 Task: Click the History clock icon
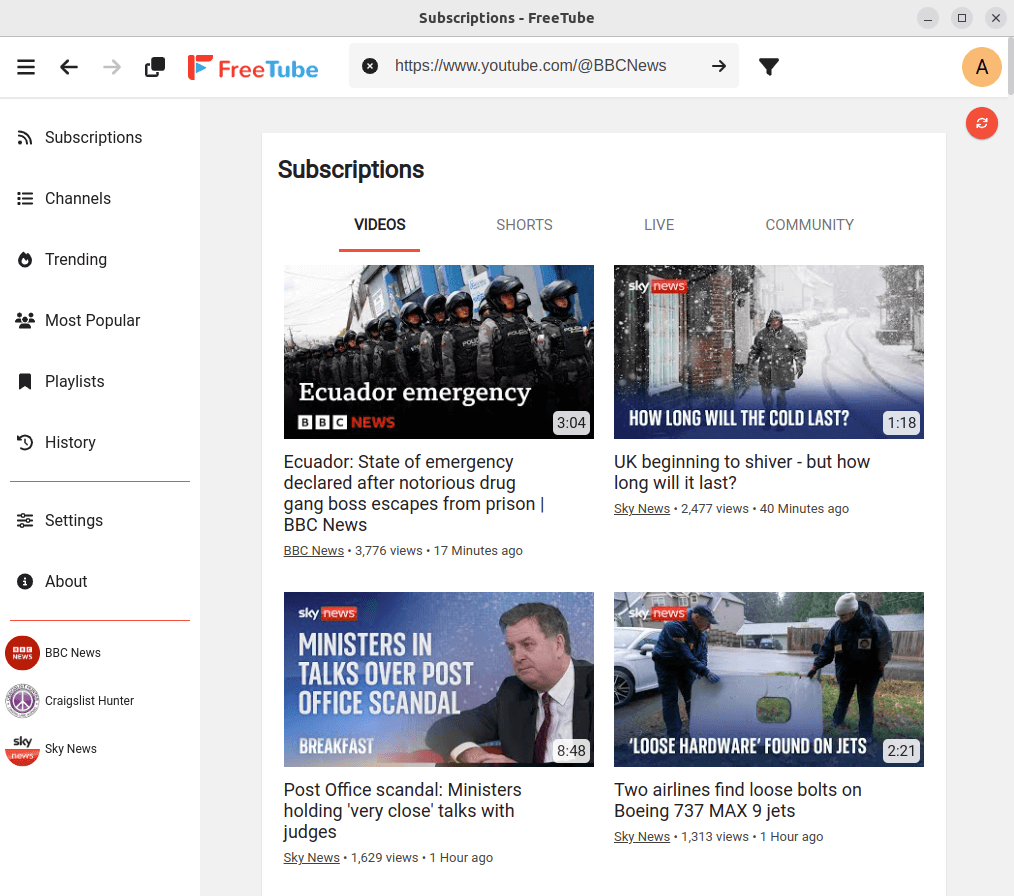25,442
